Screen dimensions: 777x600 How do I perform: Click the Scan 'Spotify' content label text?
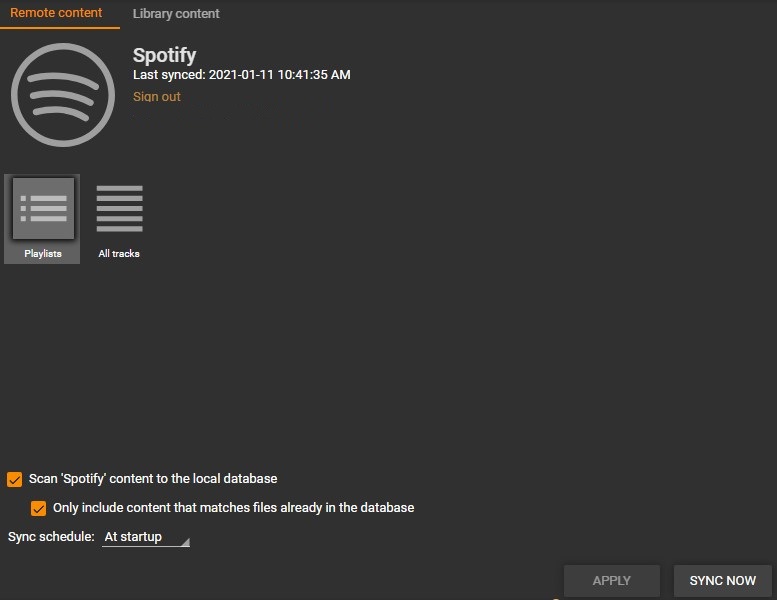pos(153,479)
